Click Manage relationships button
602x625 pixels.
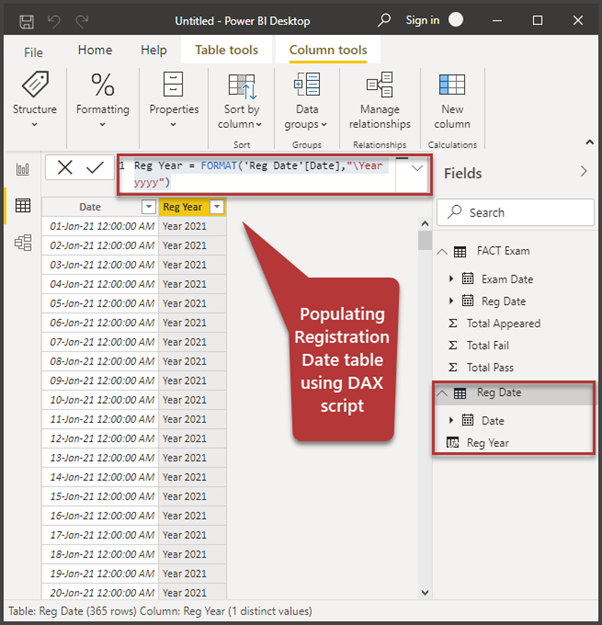tap(380, 100)
